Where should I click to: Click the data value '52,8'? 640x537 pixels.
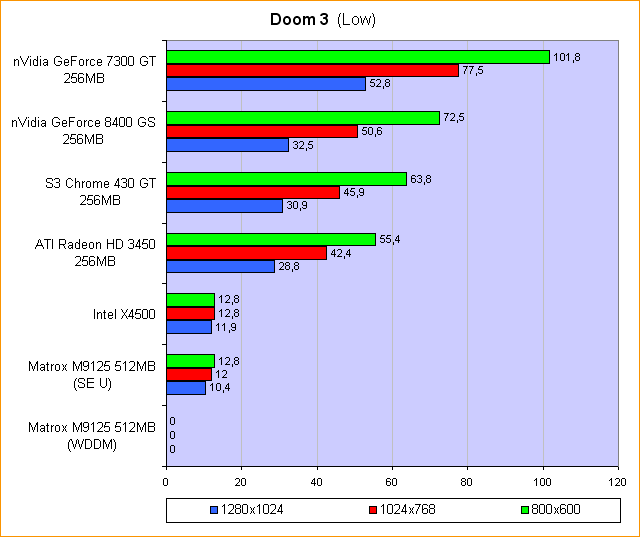coord(380,84)
